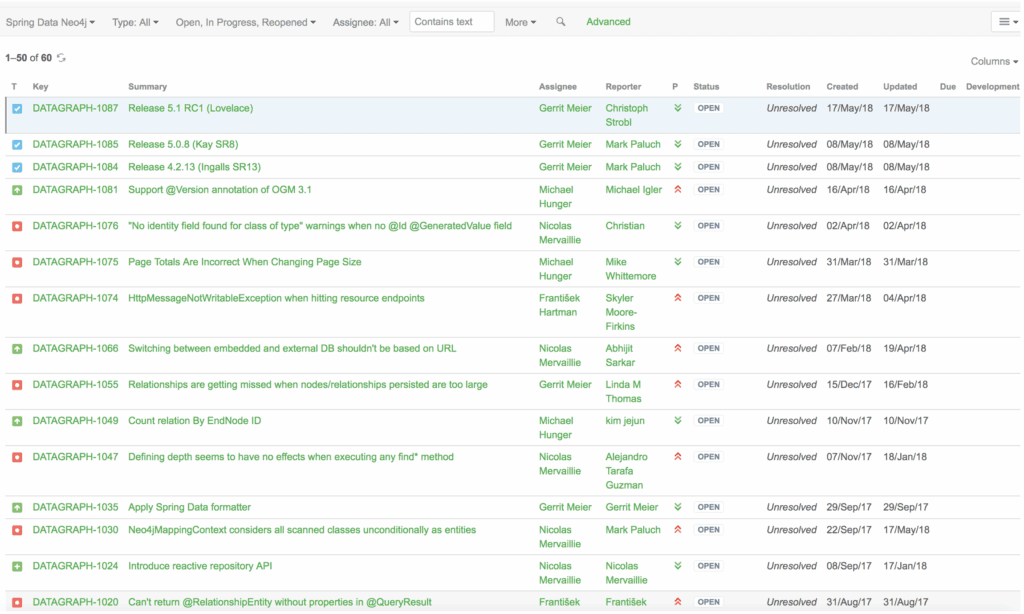Sort by the Assignee column header

point(558,86)
